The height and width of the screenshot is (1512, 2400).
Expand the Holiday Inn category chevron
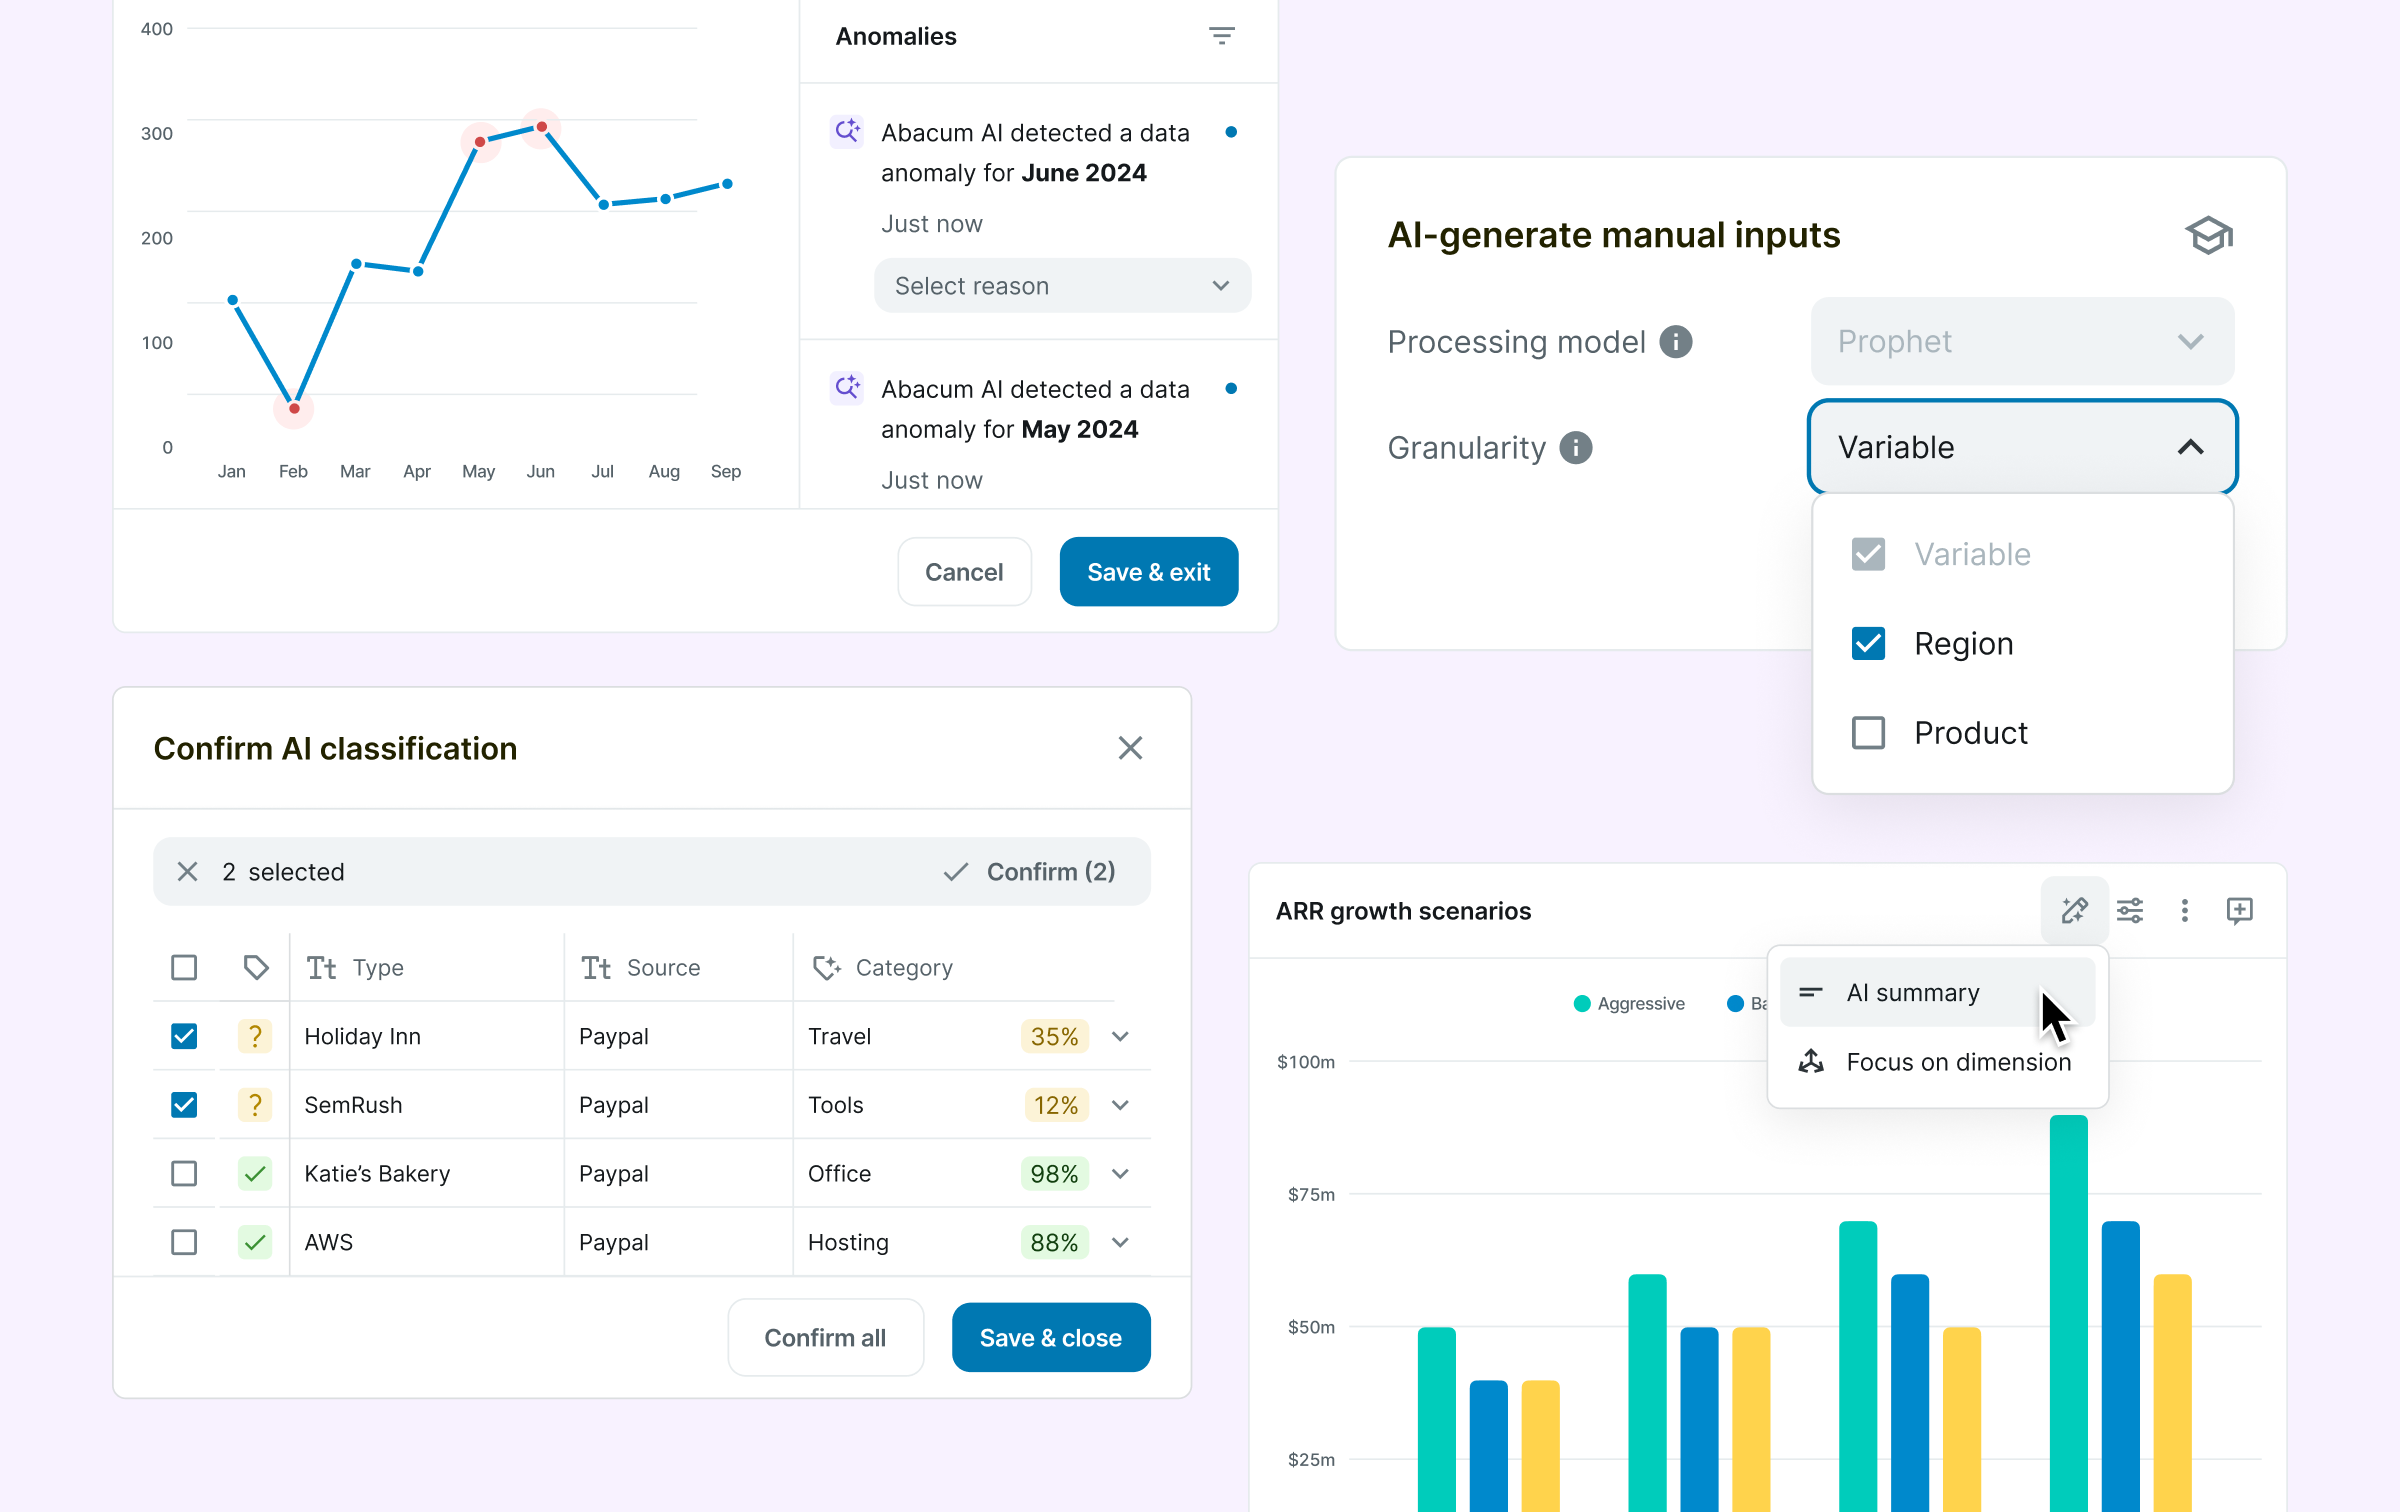click(x=1121, y=1036)
